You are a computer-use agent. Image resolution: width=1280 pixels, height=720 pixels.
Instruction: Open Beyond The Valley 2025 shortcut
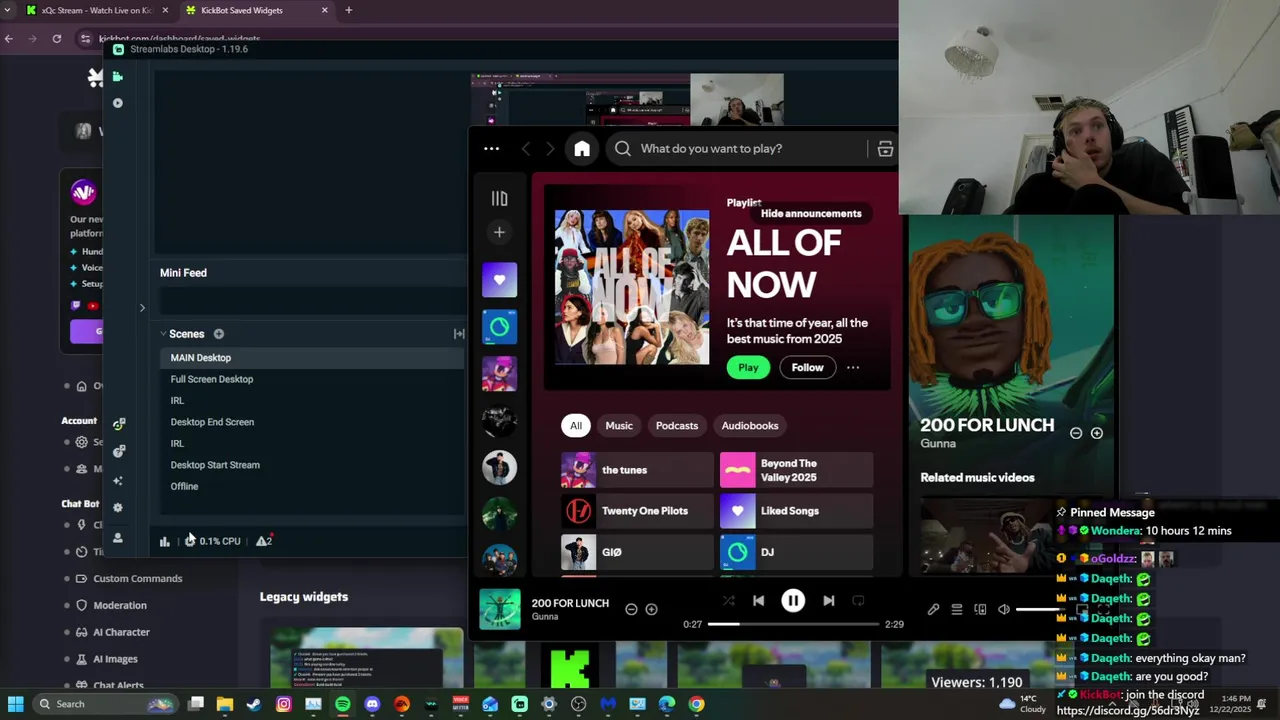tap(796, 470)
